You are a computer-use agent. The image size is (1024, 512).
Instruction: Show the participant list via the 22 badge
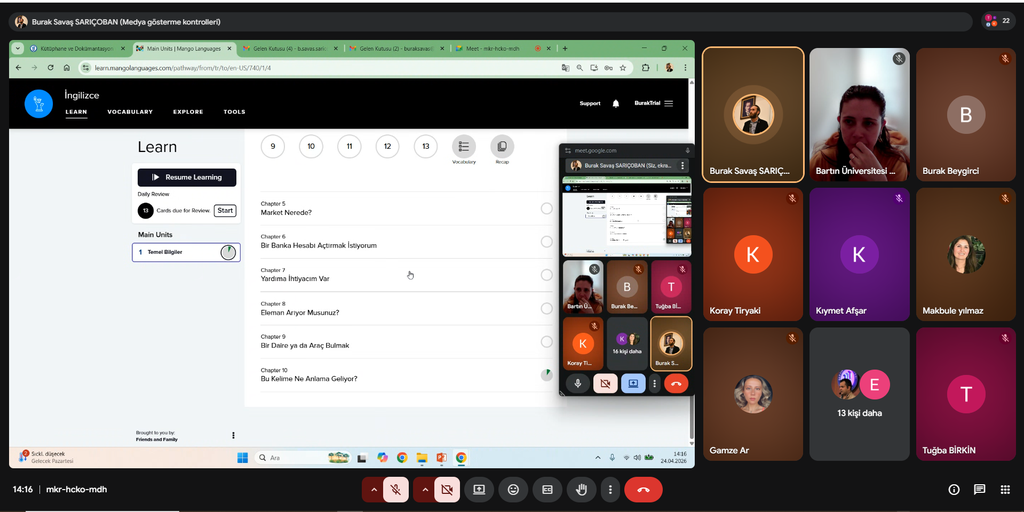point(997,20)
